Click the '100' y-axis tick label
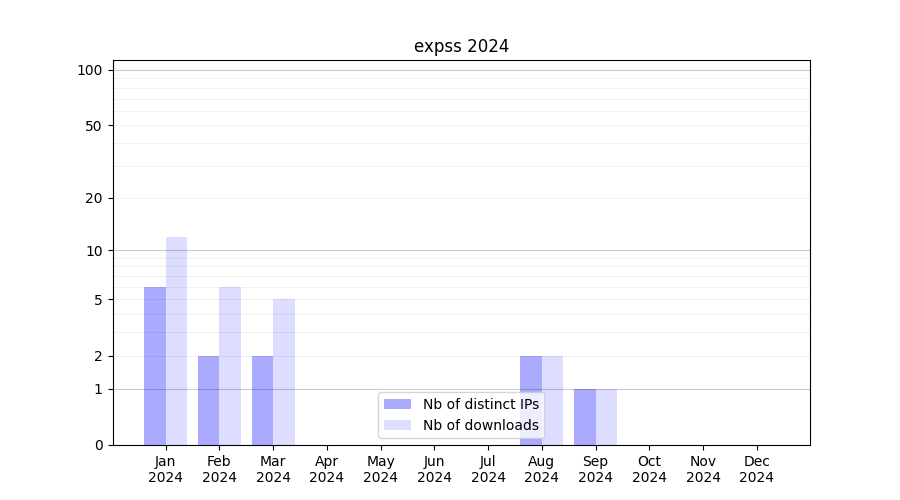The image size is (900, 500). tap(90, 70)
